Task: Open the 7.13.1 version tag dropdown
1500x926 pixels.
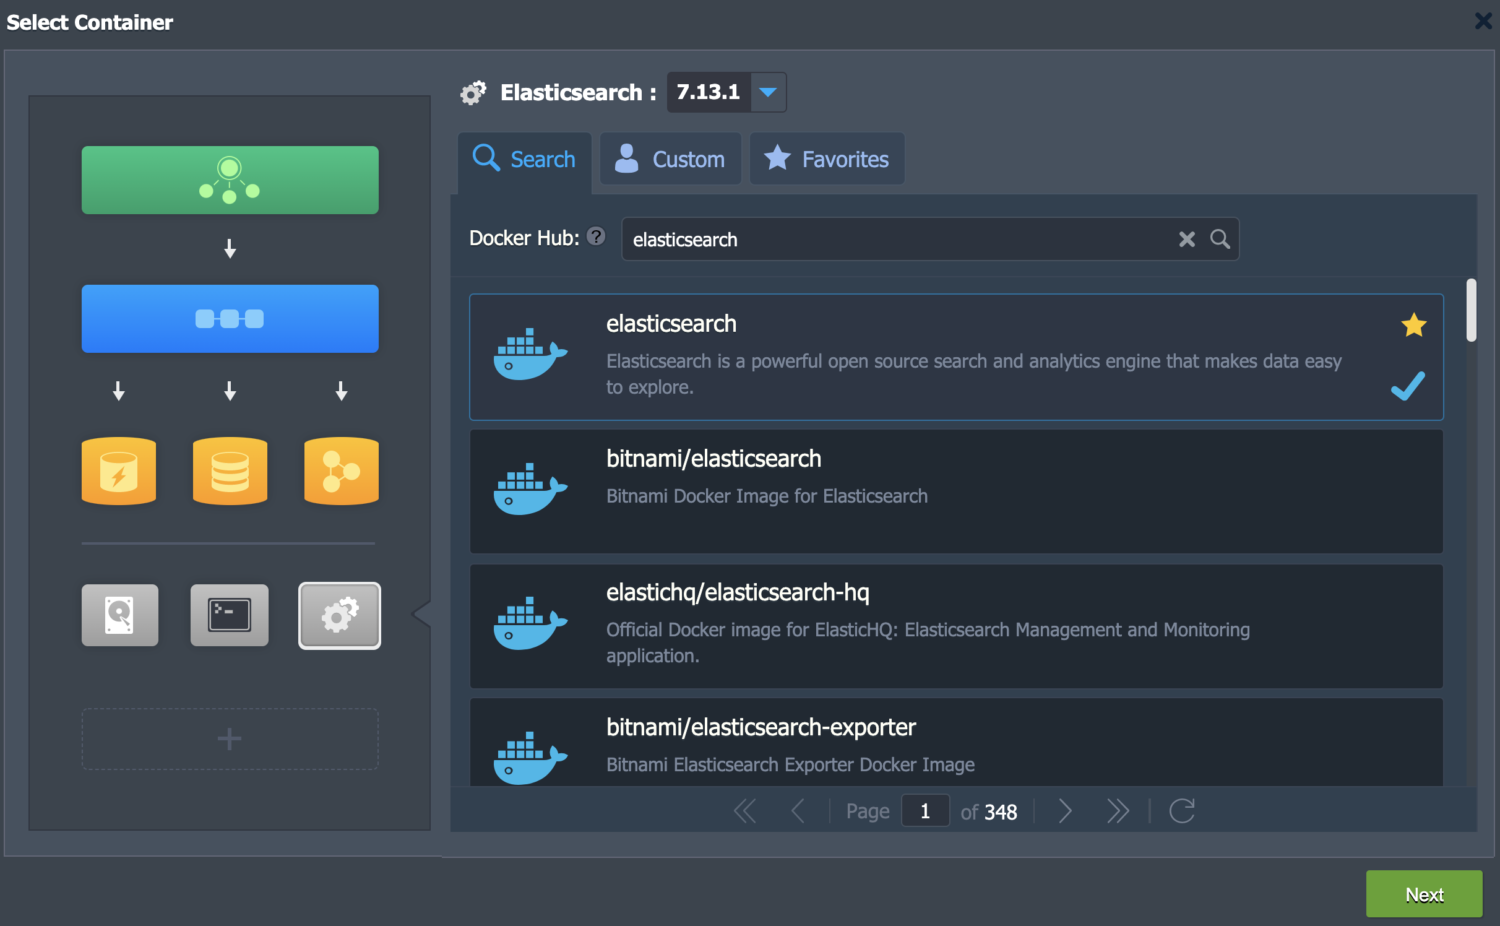Action: (767, 92)
